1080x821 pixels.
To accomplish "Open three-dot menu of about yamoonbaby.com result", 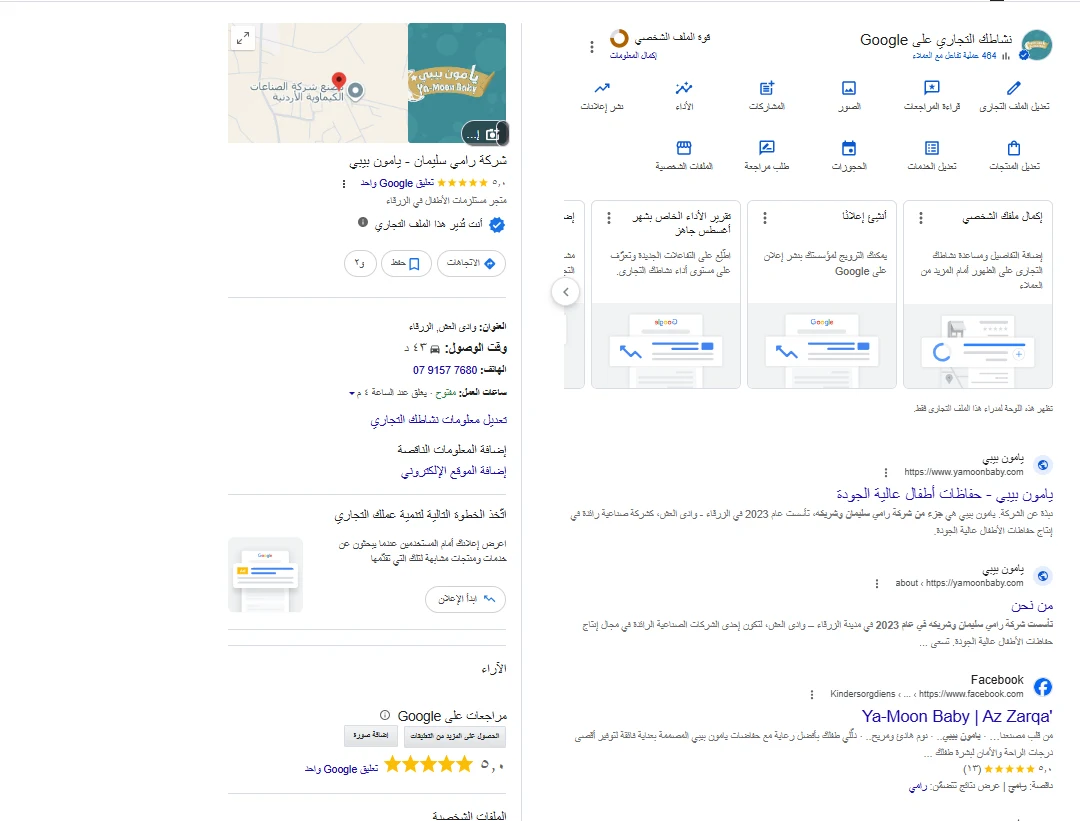I will tap(877, 583).
